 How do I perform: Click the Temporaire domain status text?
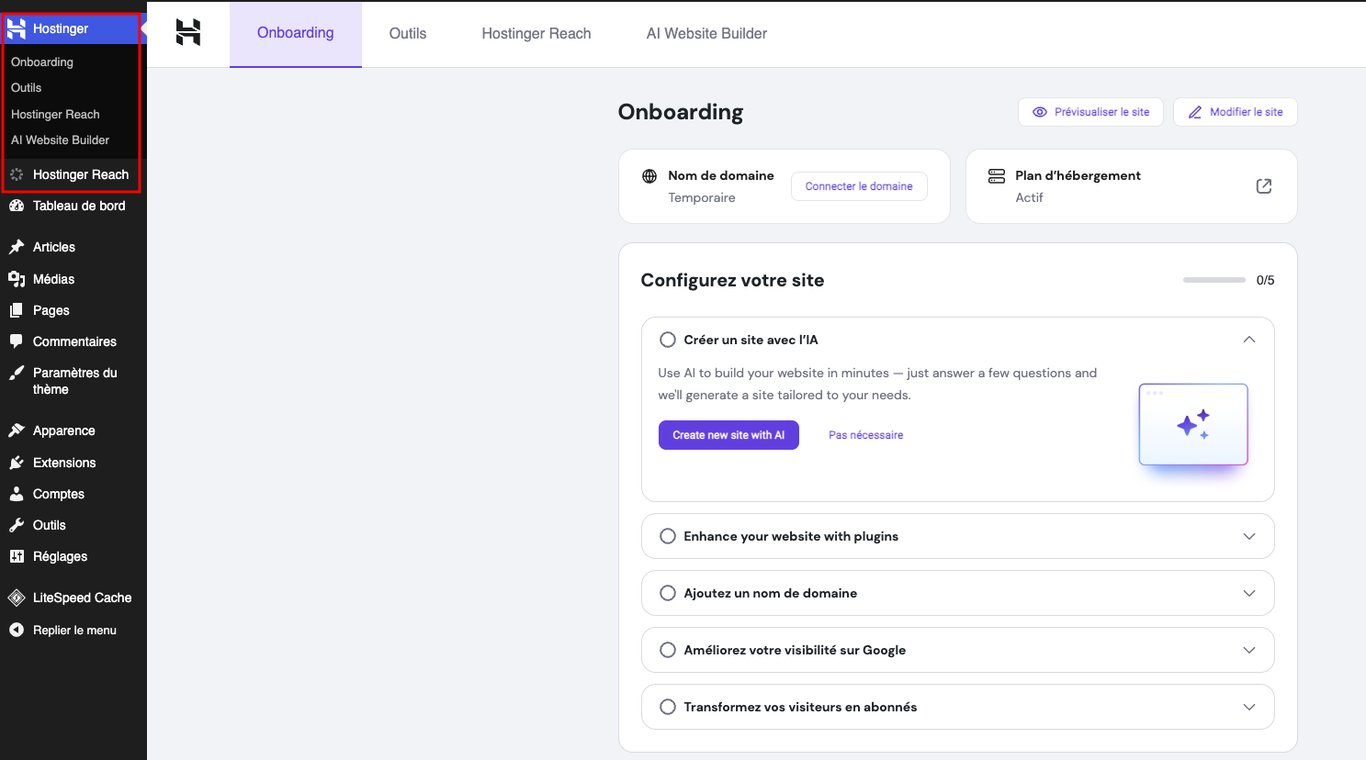tap(702, 198)
